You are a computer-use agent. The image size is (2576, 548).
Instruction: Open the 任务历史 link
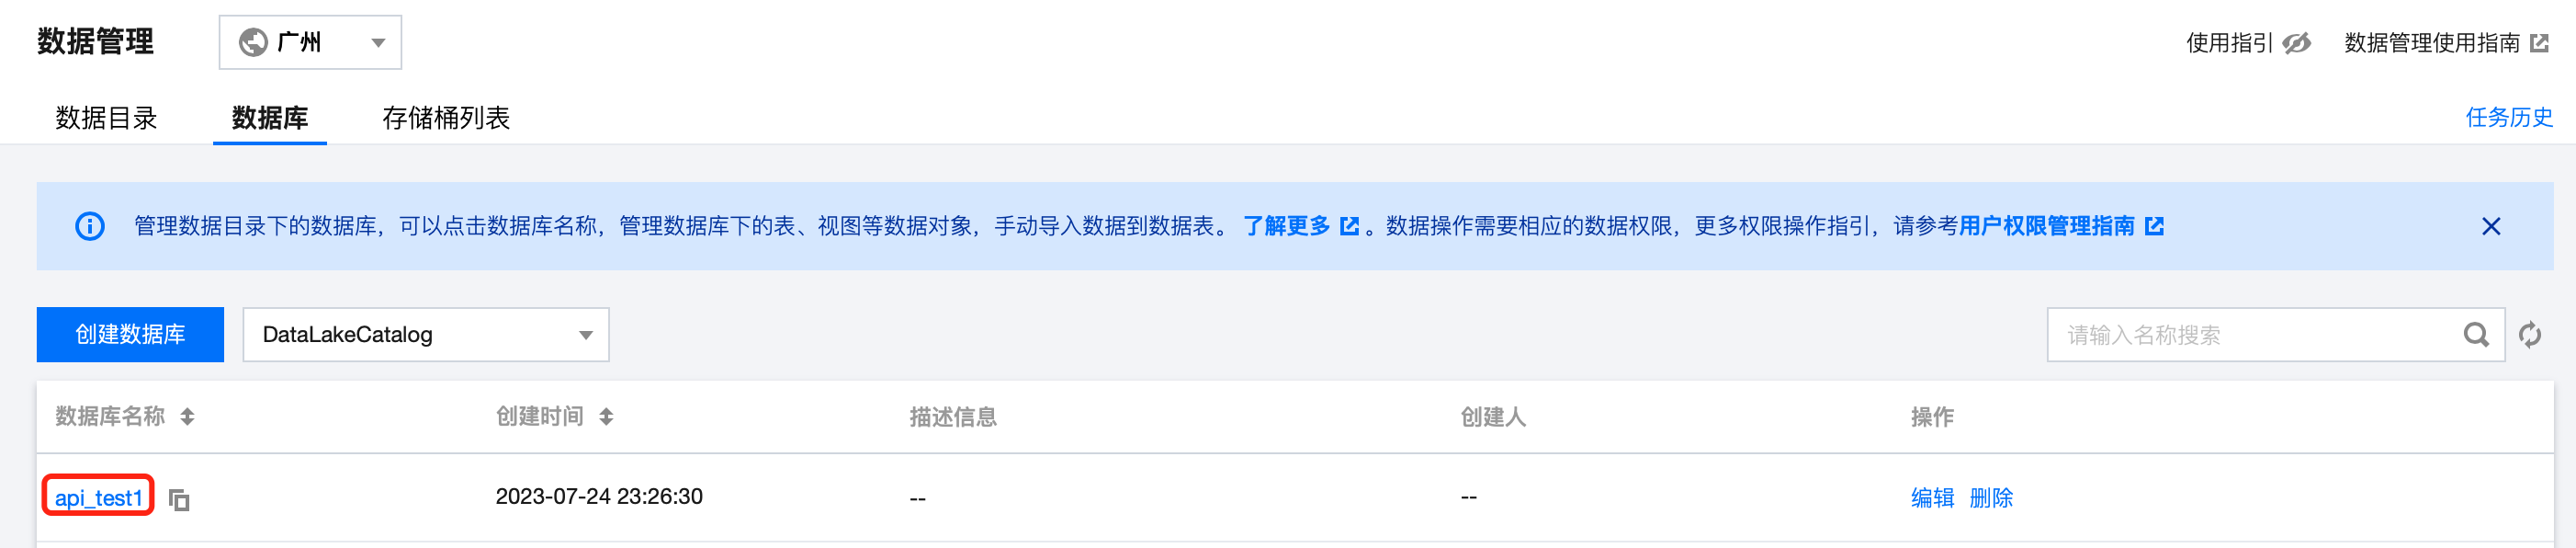2509,117
